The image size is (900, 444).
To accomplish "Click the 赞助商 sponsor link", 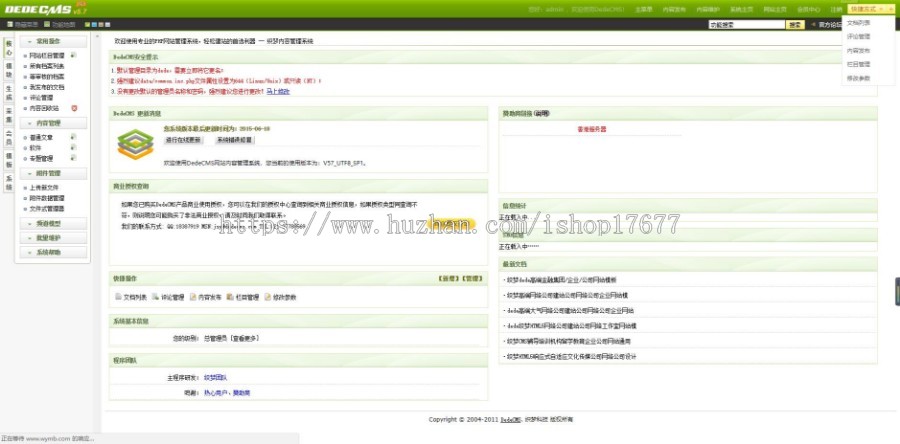I will tap(242, 393).
